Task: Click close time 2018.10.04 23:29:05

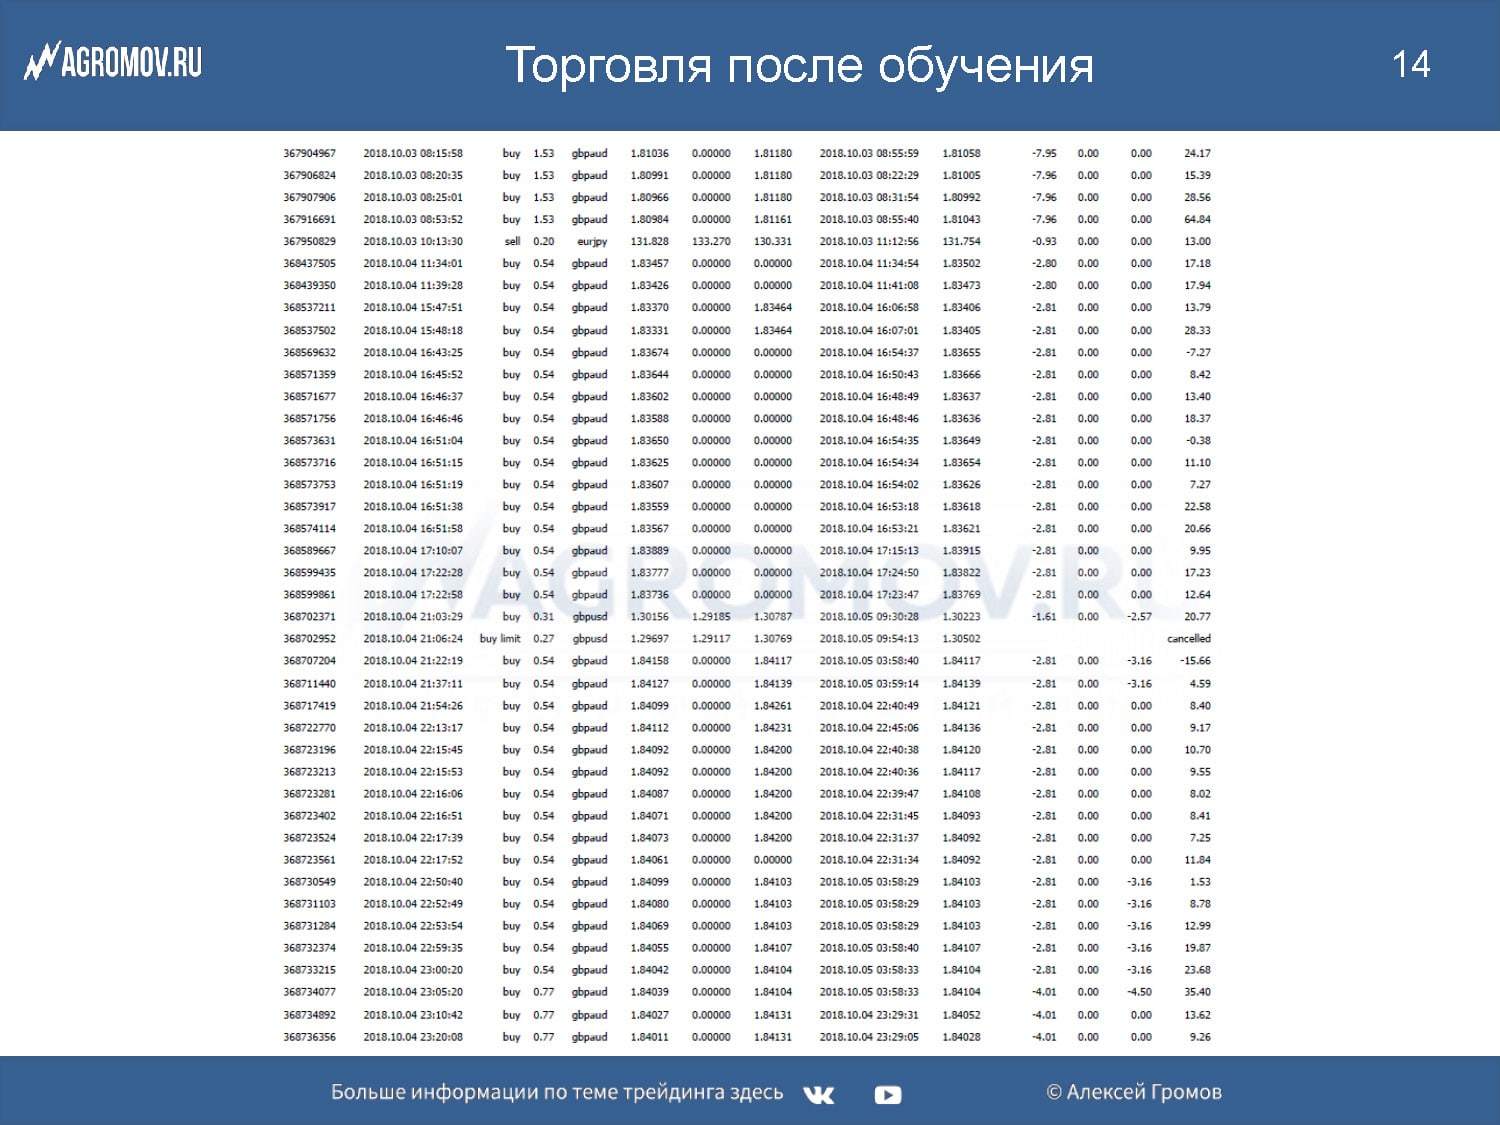Action: pos(869,1037)
